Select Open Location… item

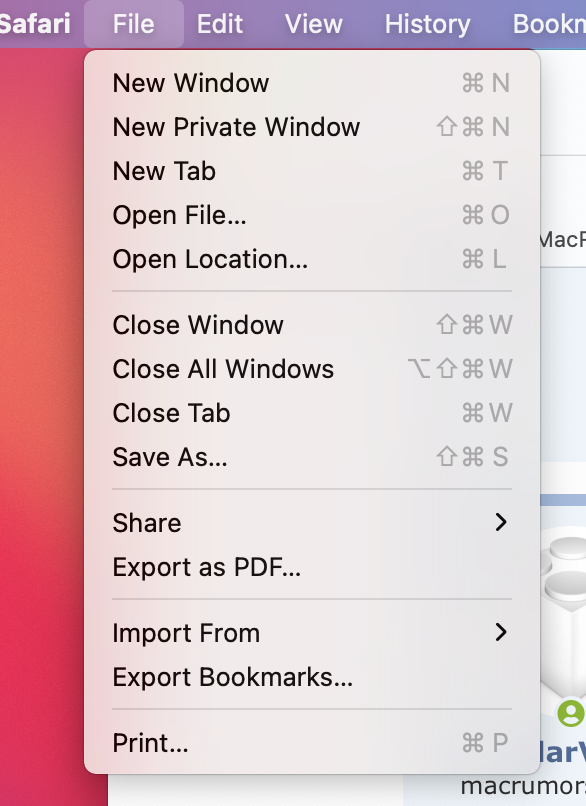(312, 259)
